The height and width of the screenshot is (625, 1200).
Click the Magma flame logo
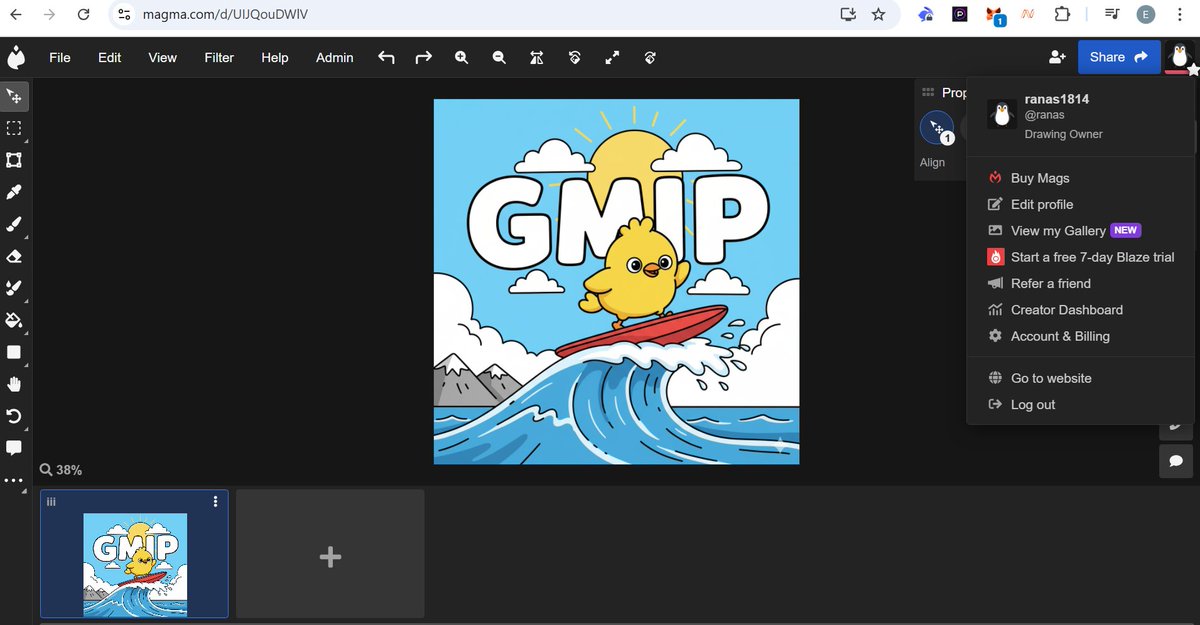[x=16, y=58]
